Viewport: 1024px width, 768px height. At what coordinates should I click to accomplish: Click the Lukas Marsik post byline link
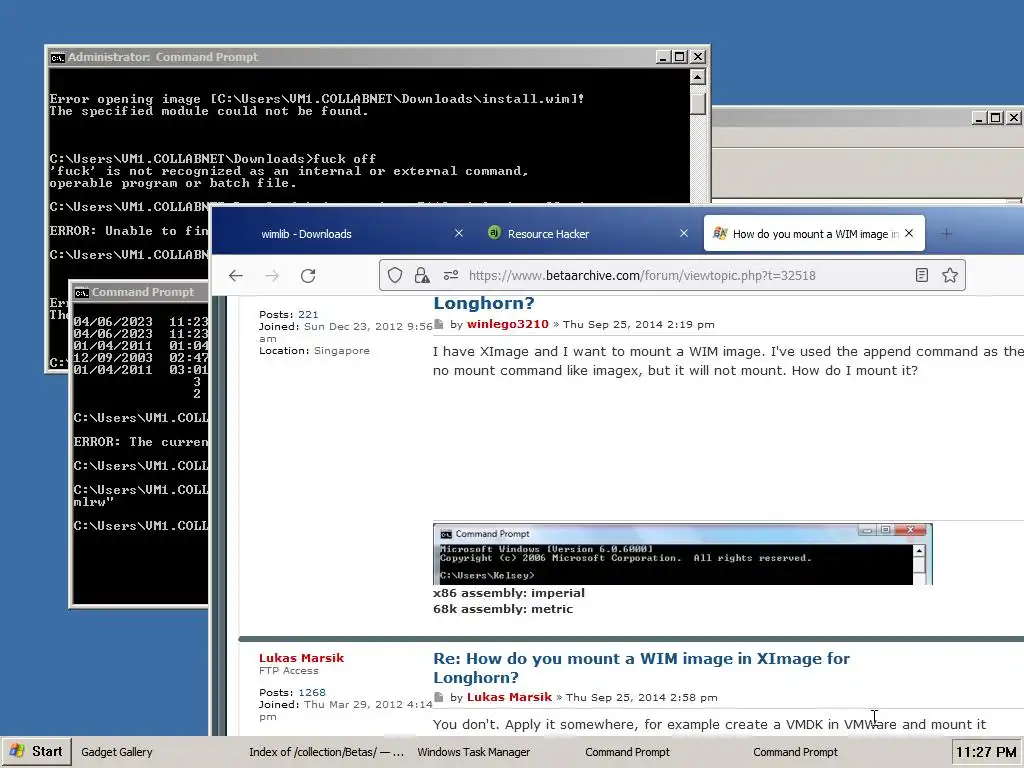[509, 697]
